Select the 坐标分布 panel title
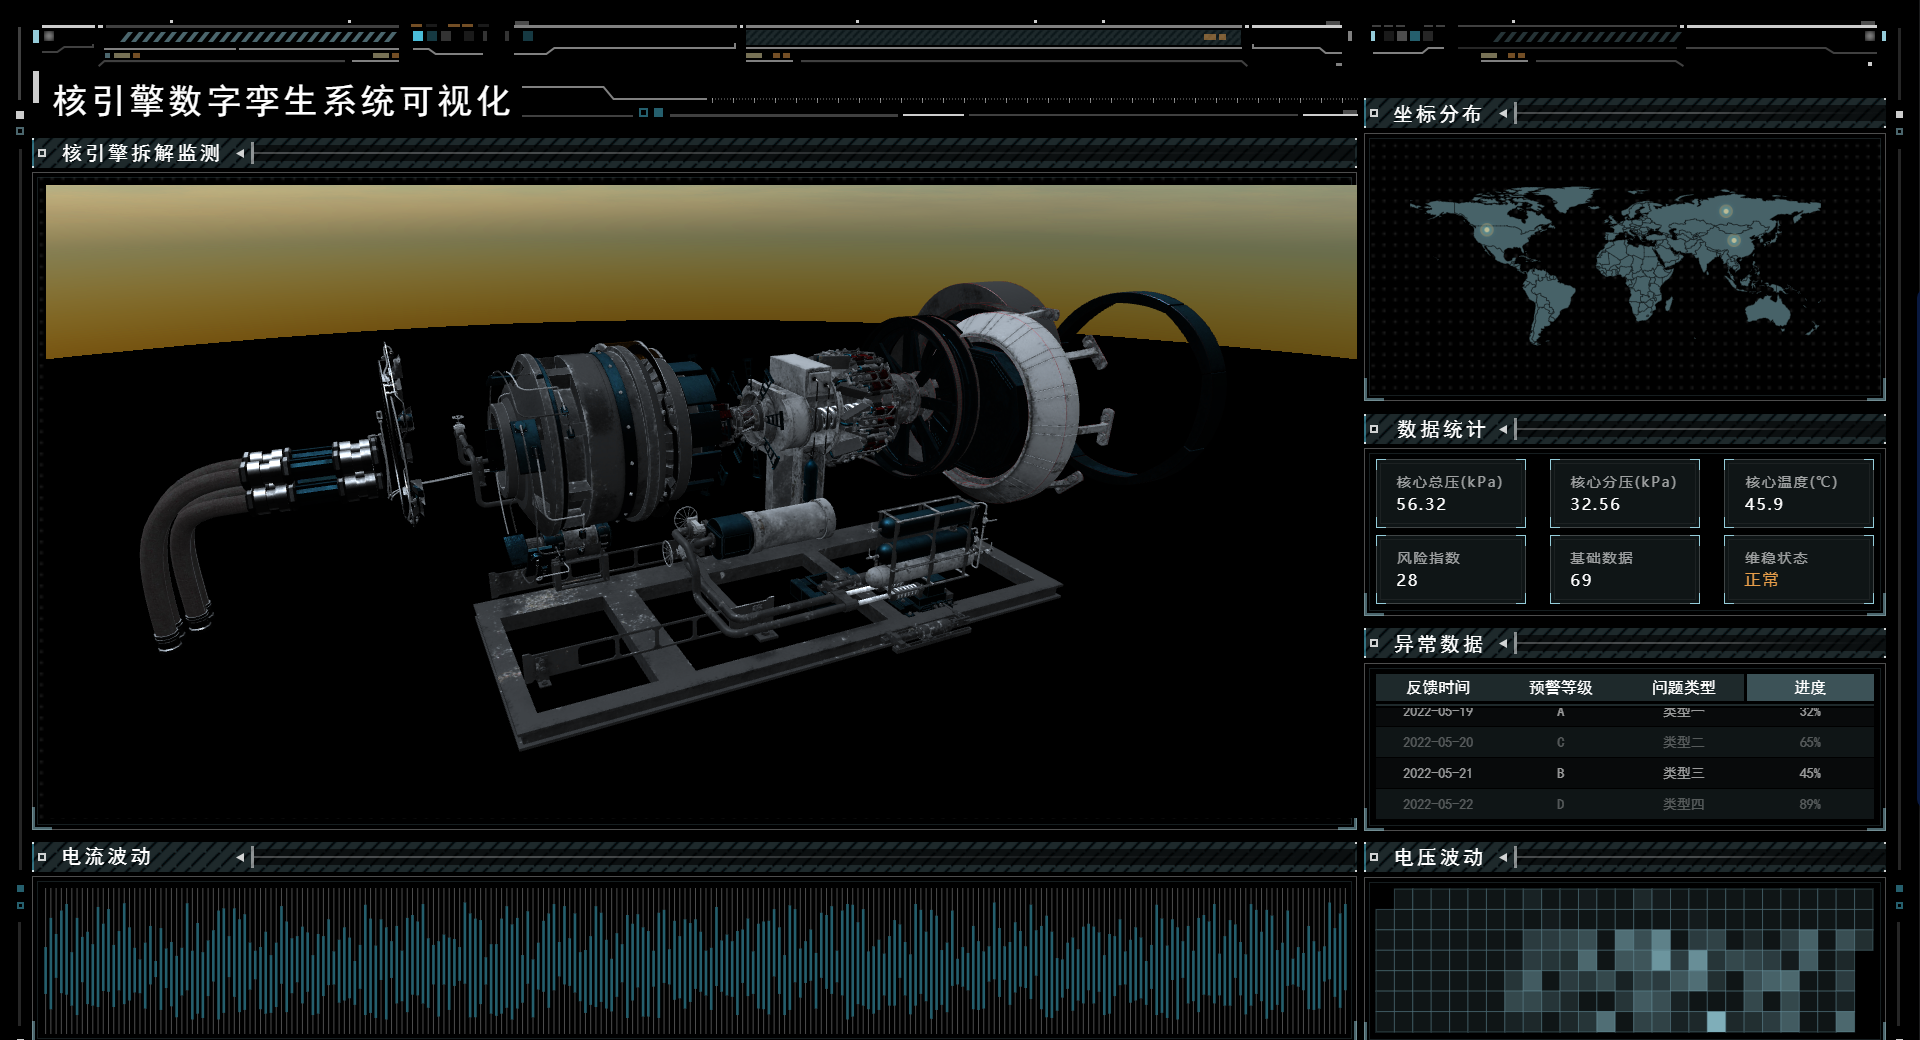Screen dimensions: 1920x1040 point(1438,114)
